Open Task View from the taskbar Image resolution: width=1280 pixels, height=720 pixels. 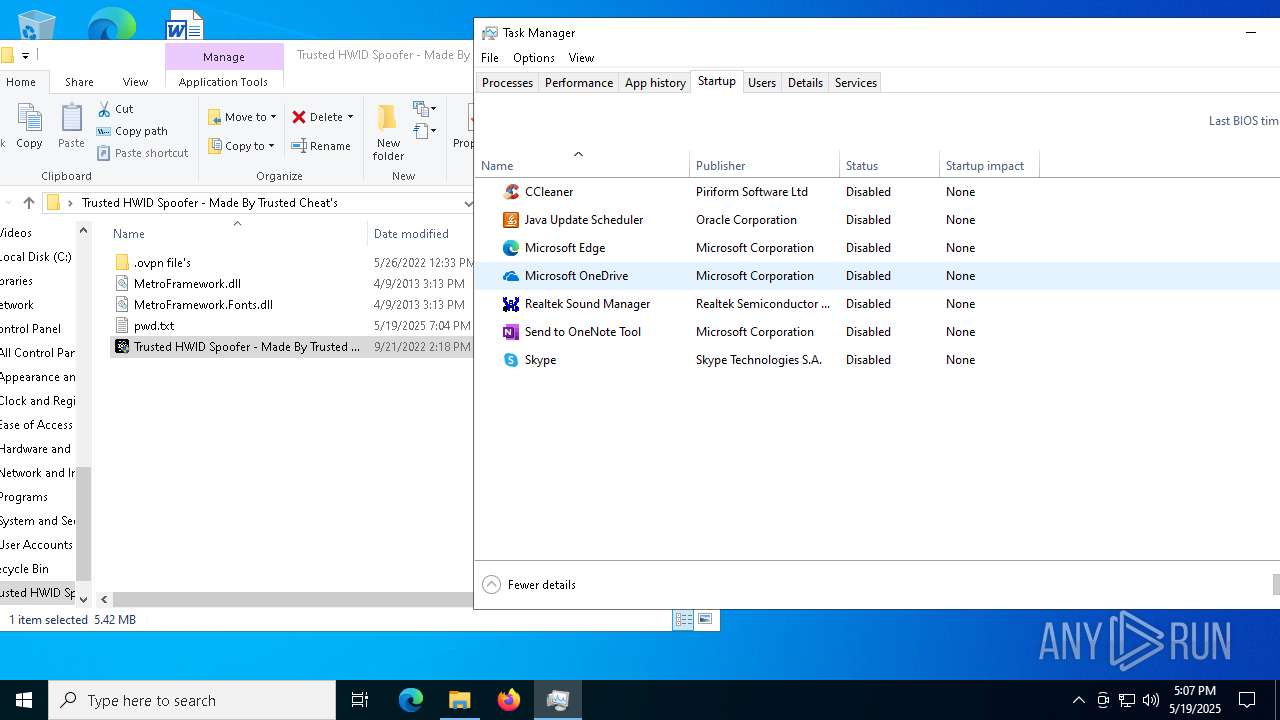click(360, 700)
